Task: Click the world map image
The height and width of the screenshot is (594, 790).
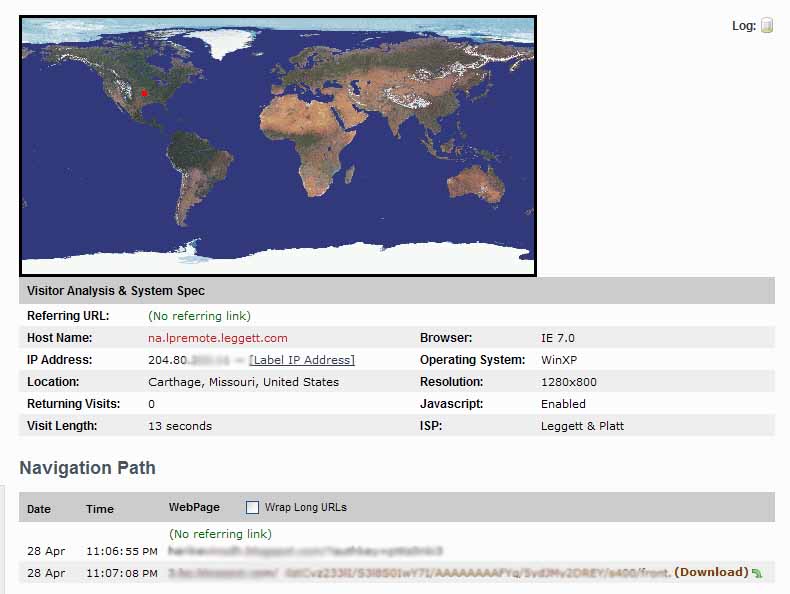Action: tap(278, 146)
